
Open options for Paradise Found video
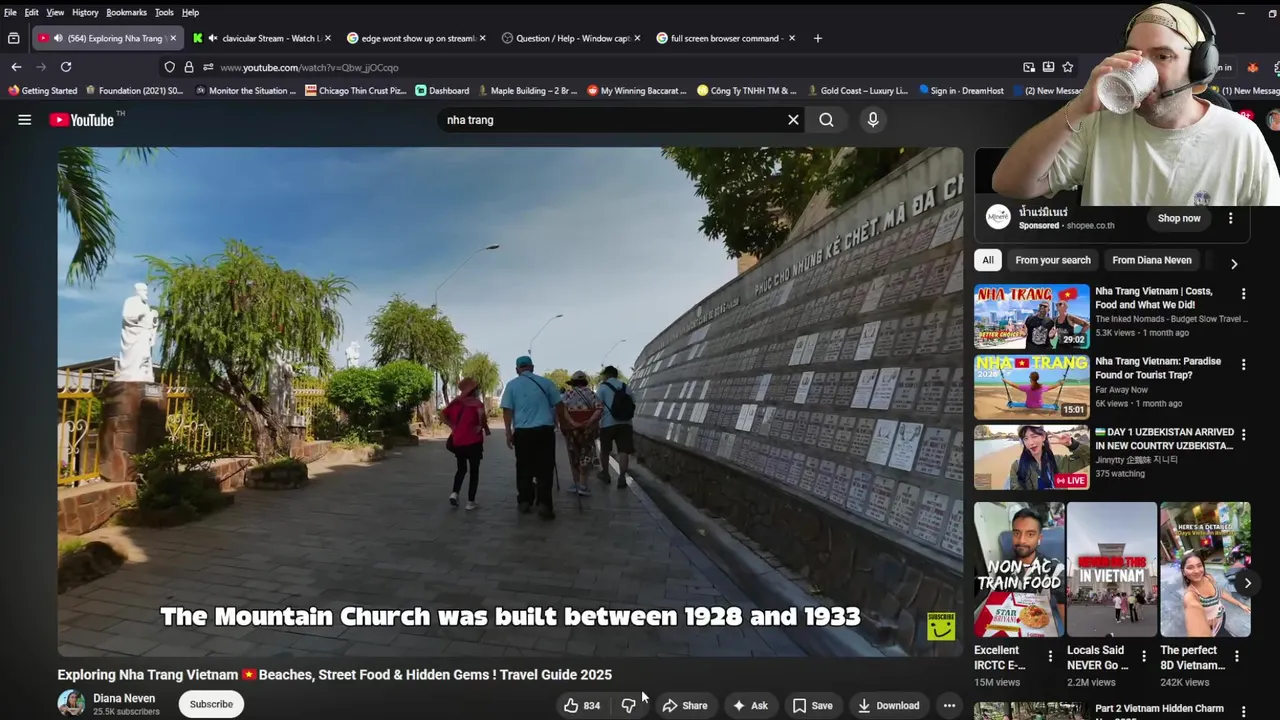(x=1244, y=364)
